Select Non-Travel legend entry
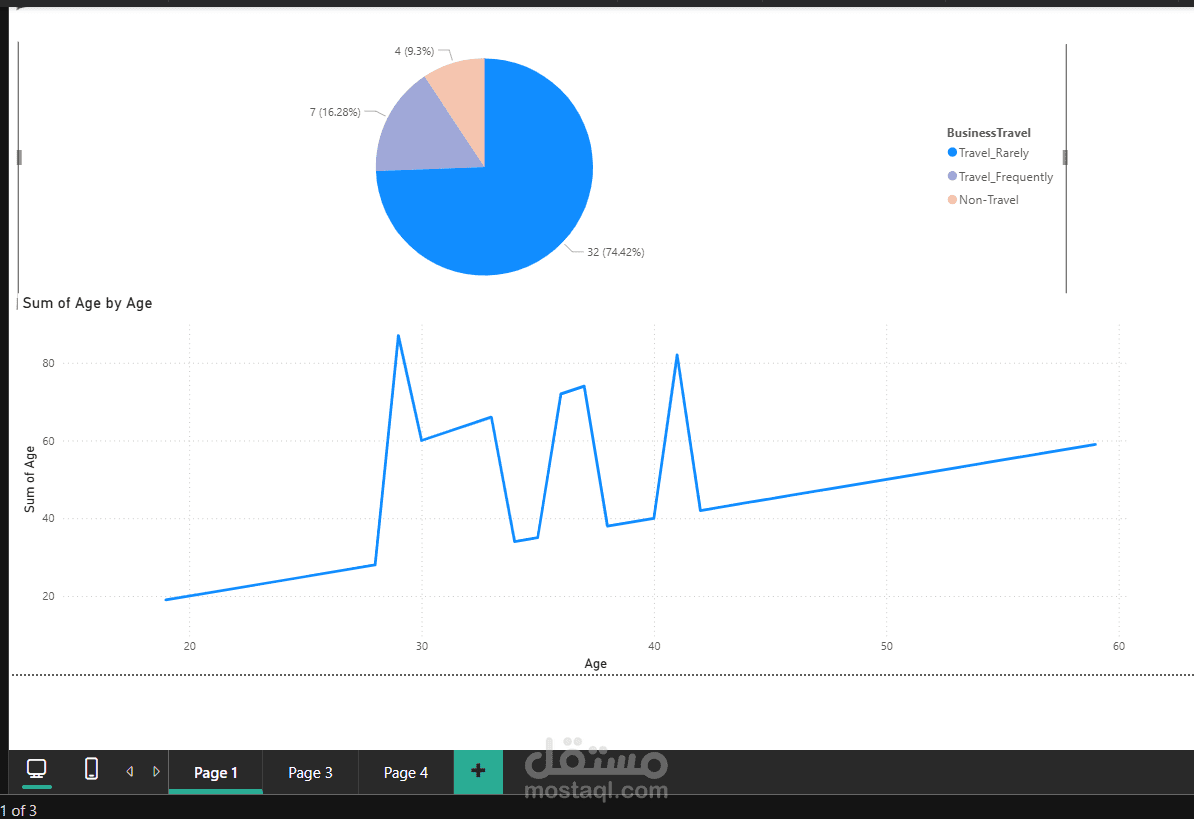 pos(982,199)
